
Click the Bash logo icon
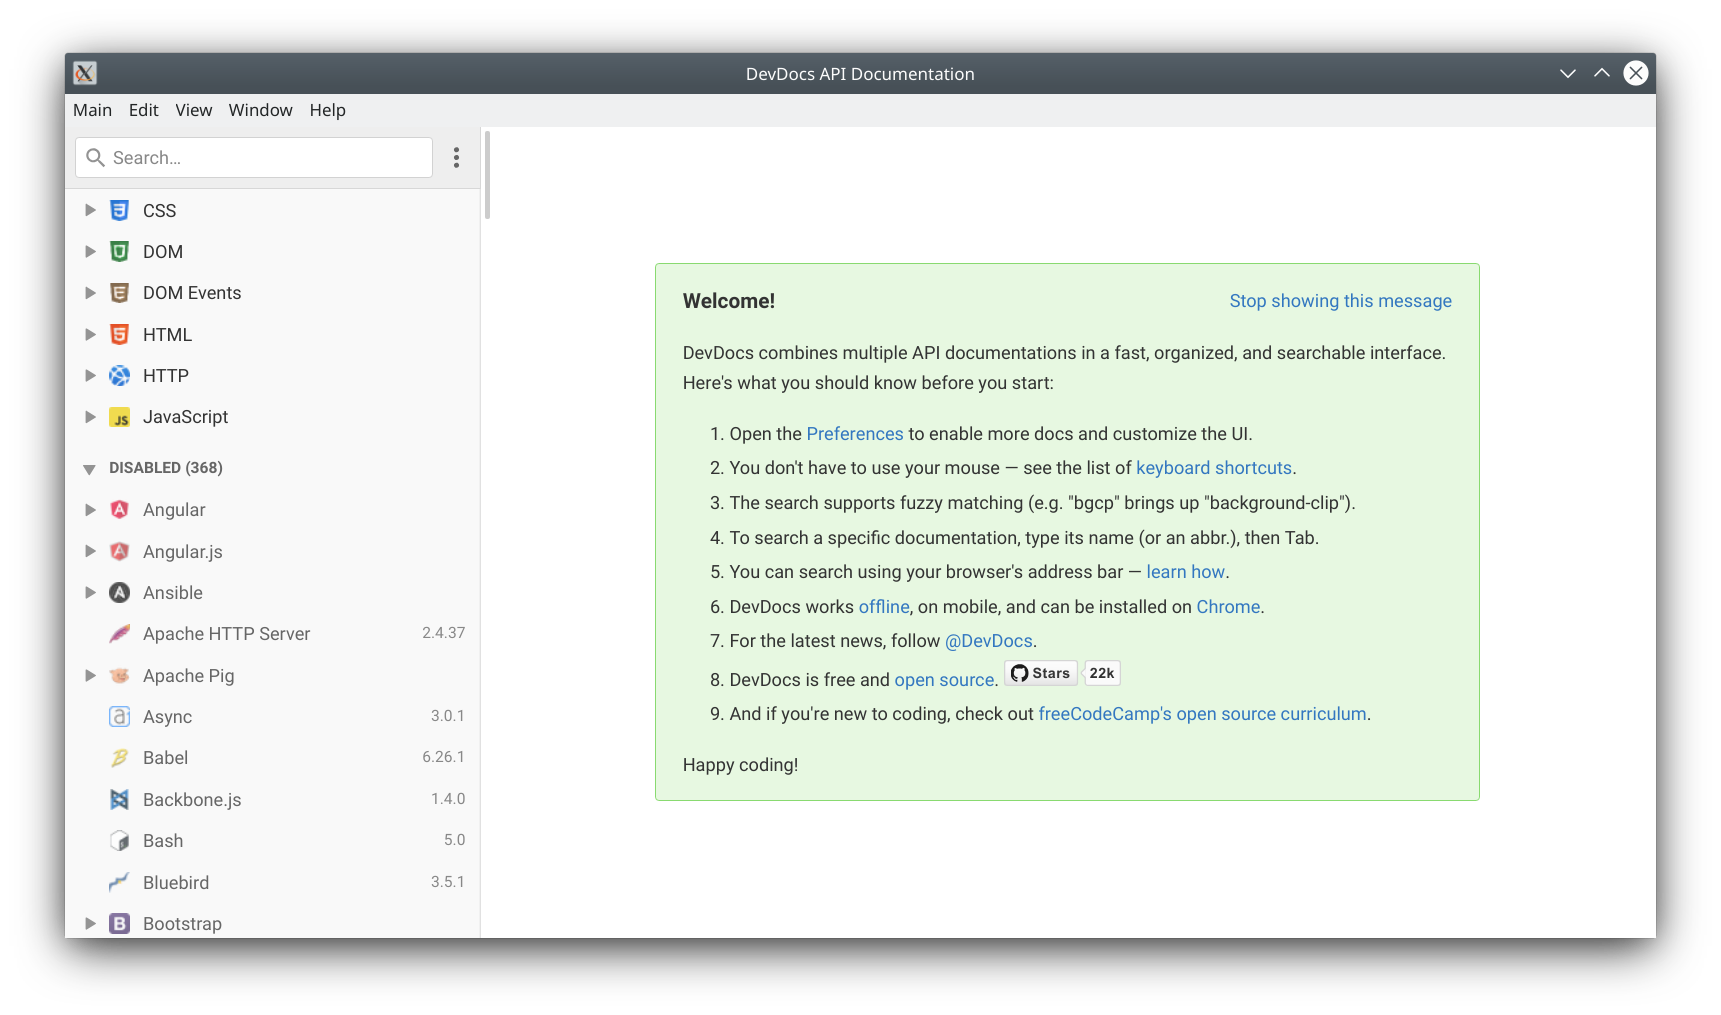(x=119, y=840)
